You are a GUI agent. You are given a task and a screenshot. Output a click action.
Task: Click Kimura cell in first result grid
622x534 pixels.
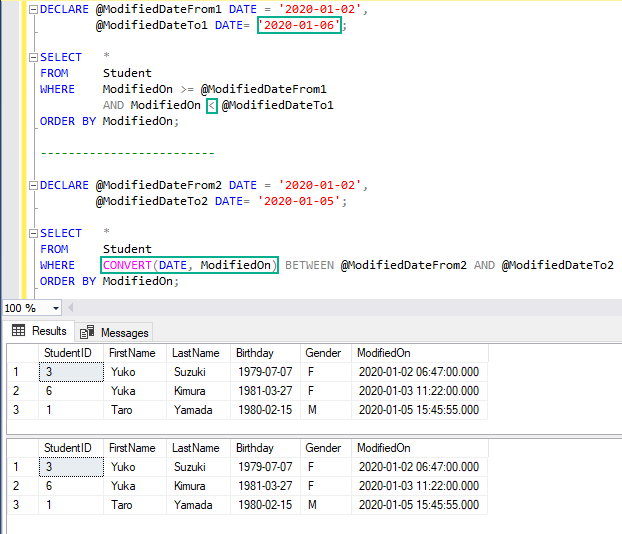point(198,391)
